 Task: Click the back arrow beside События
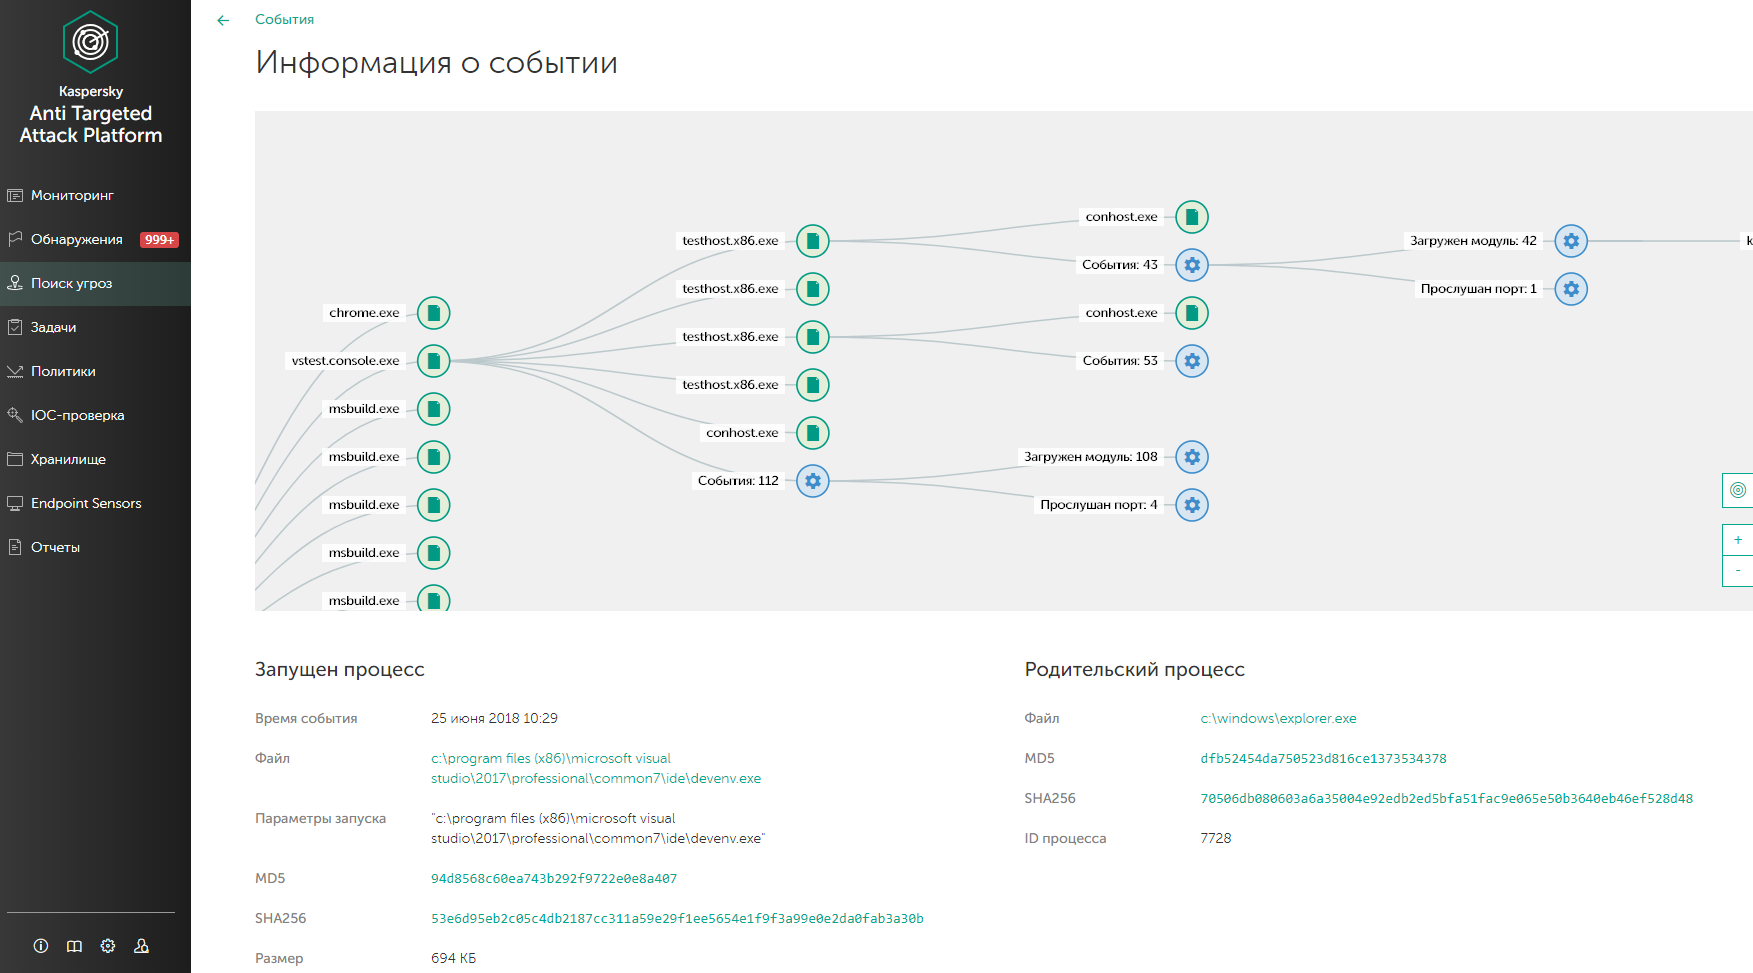(x=223, y=20)
